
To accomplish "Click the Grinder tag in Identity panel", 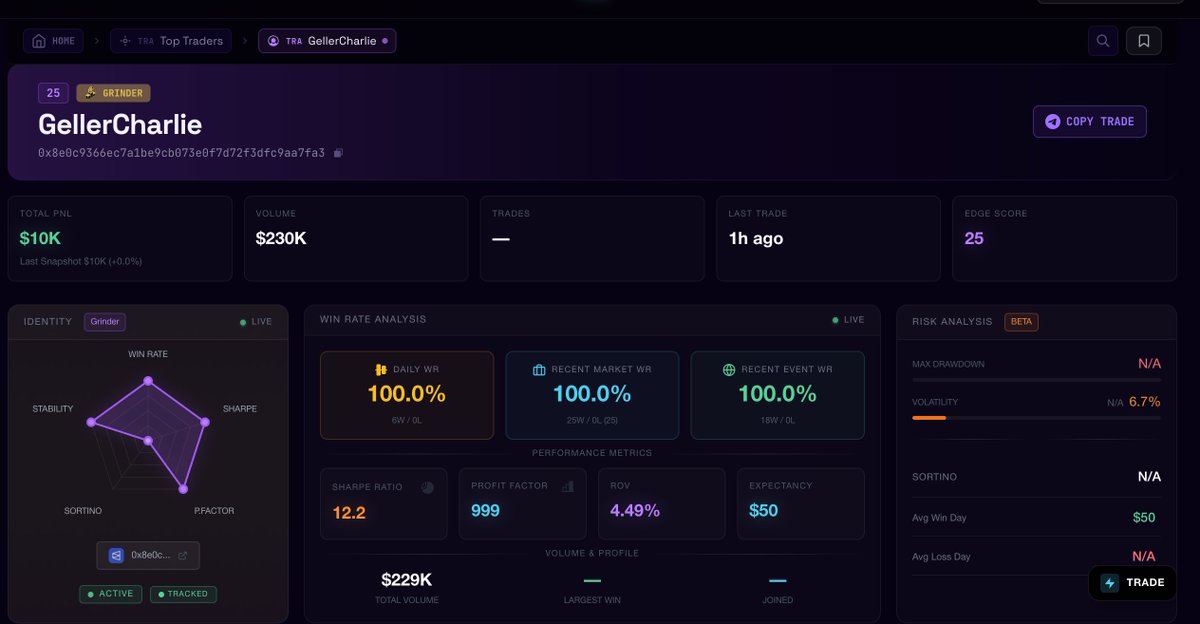I will click(105, 322).
